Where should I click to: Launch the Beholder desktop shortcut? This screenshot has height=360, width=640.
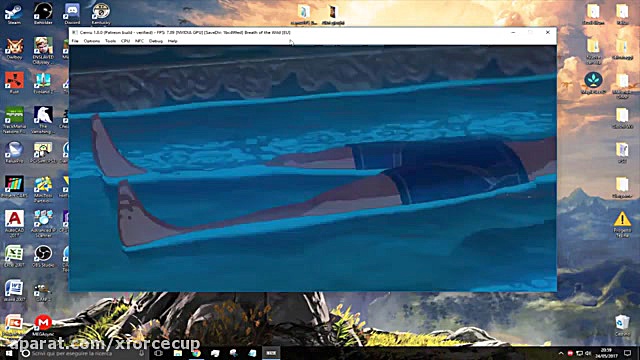click(43, 13)
